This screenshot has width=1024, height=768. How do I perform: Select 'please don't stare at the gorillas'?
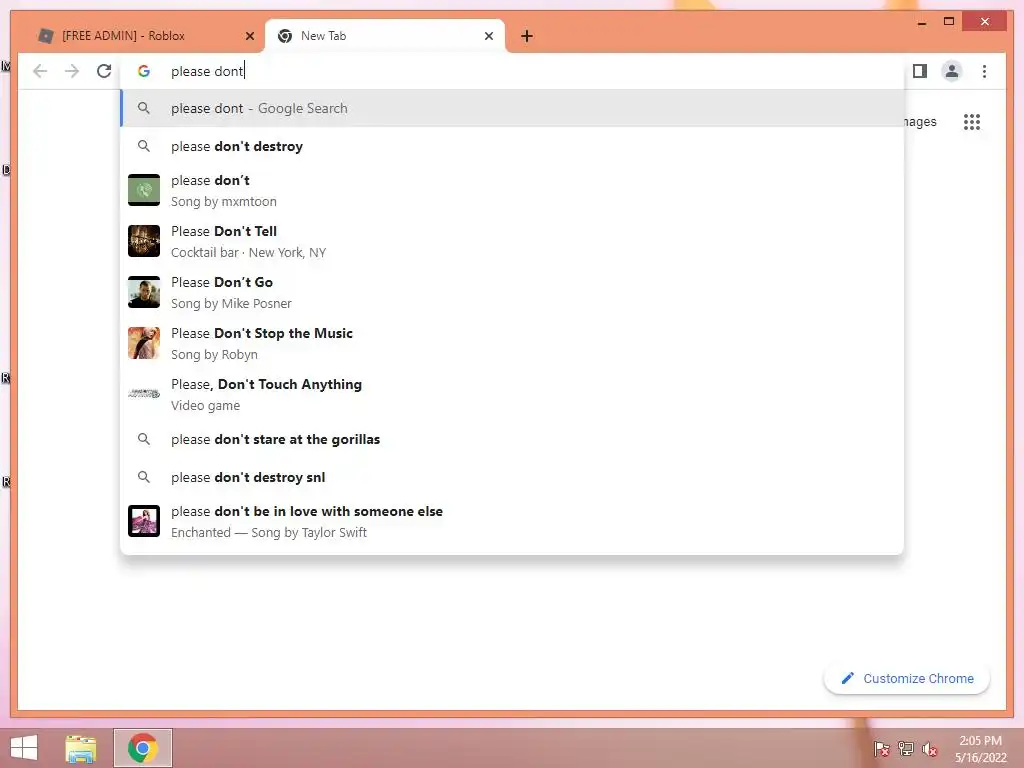tap(513, 440)
